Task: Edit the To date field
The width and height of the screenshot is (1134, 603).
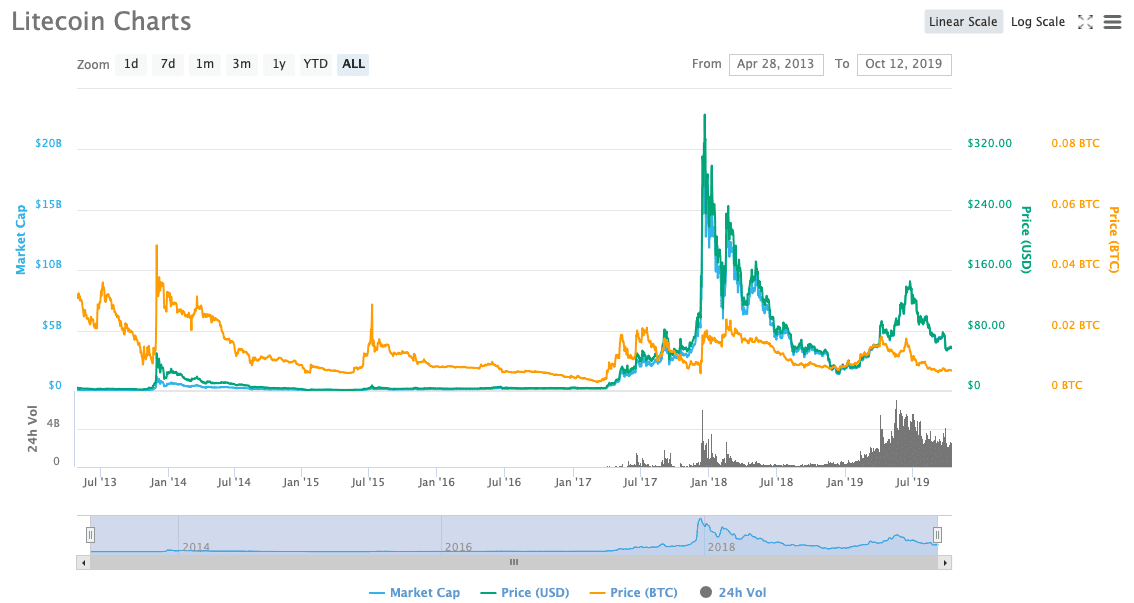Action: point(904,64)
